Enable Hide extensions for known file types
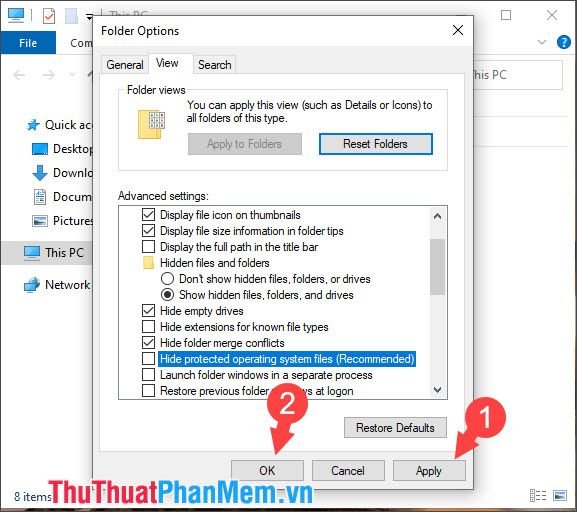 pos(148,327)
